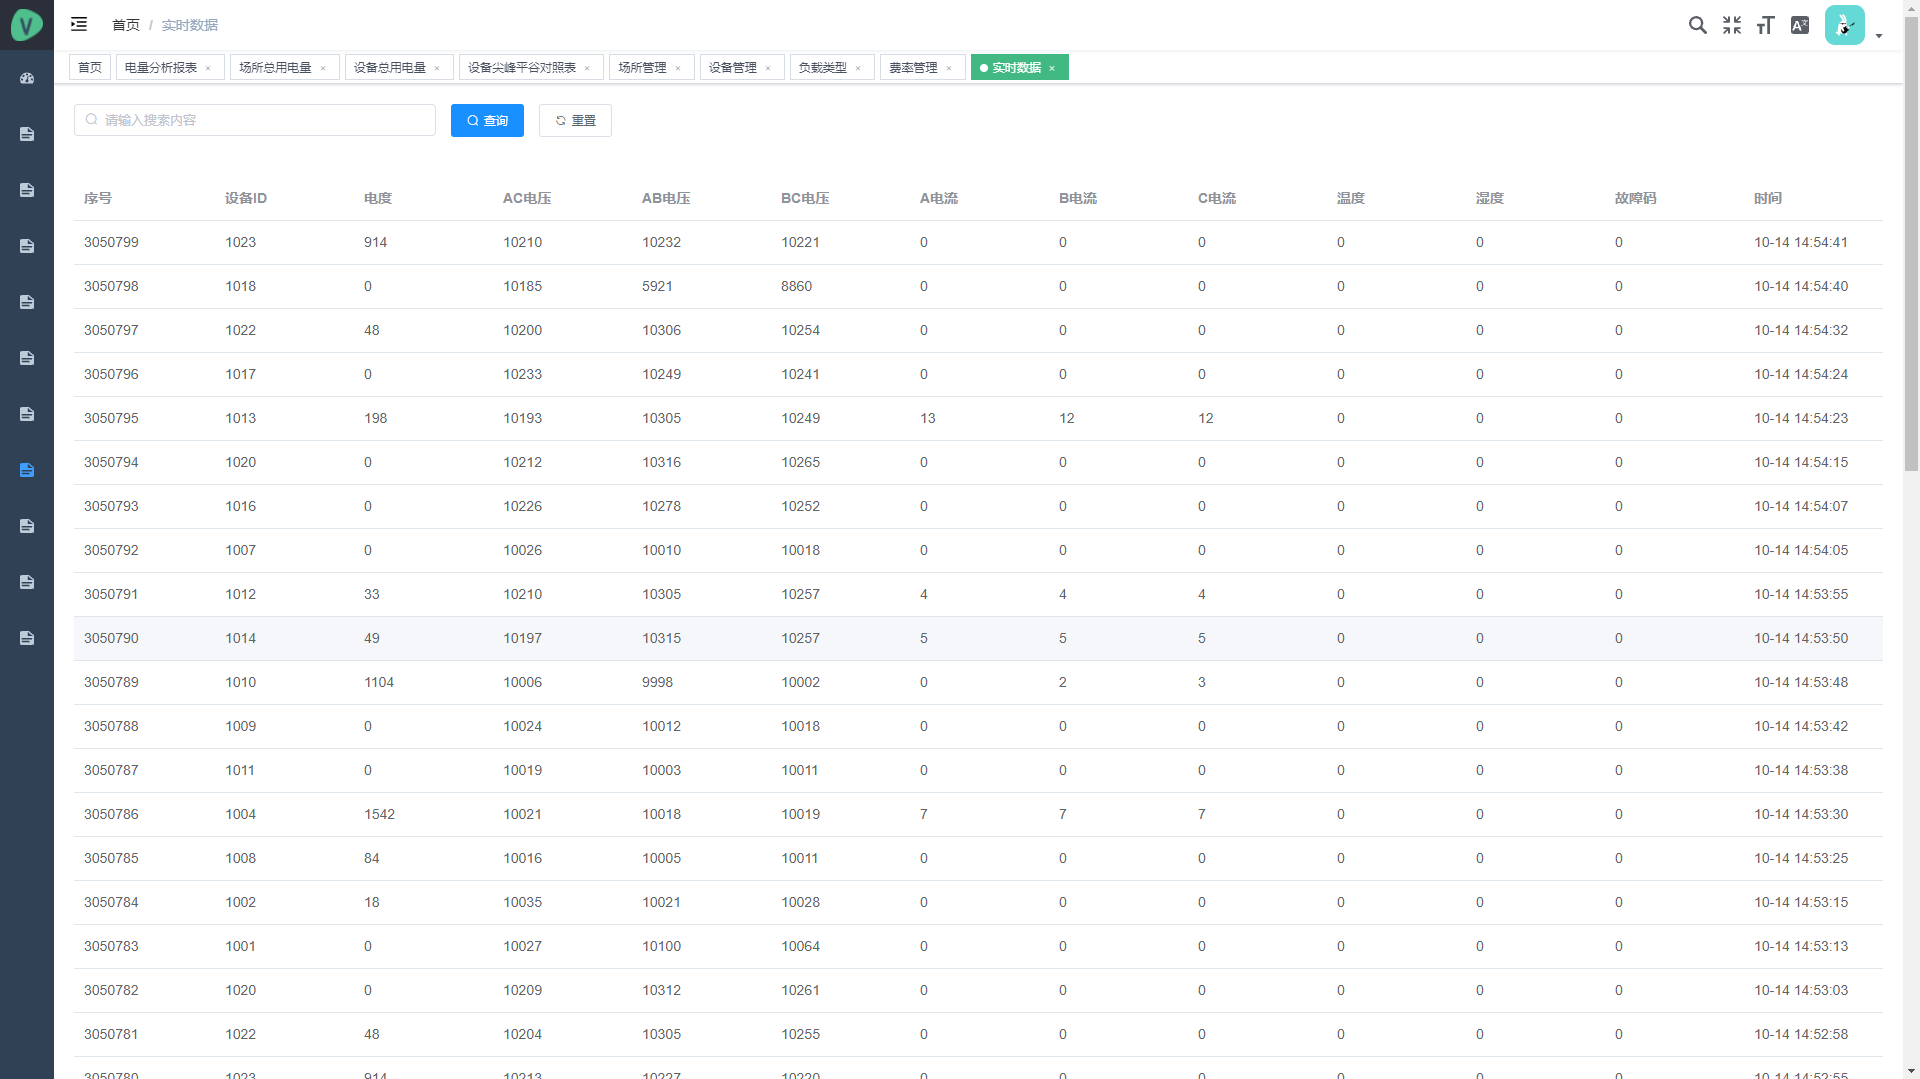The height and width of the screenshot is (1079, 1920).
Task: Open the font size selector icon
Action: 1766,25
